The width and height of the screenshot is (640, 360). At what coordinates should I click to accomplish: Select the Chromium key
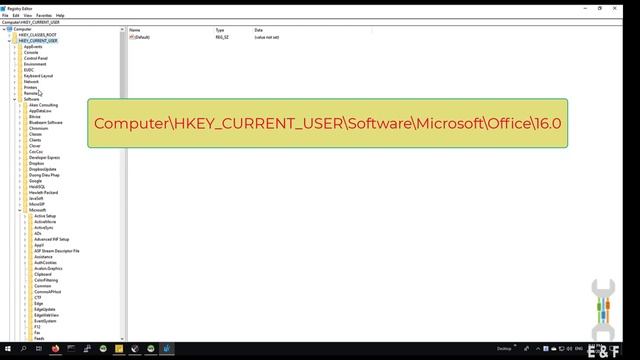tap(38, 129)
